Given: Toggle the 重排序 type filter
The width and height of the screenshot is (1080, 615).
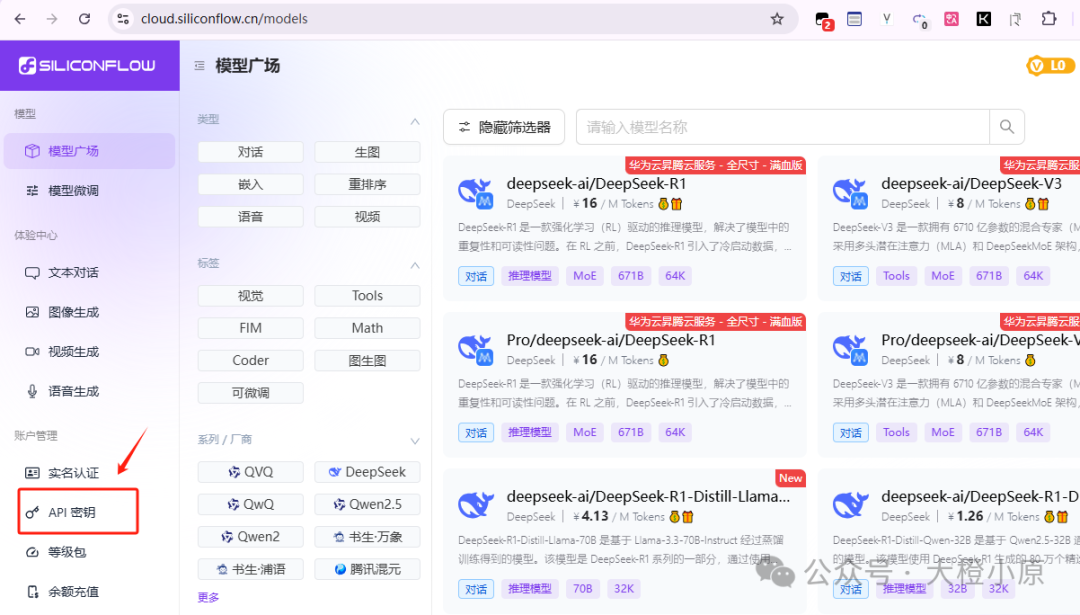Looking at the screenshot, I should [x=367, y=185].
